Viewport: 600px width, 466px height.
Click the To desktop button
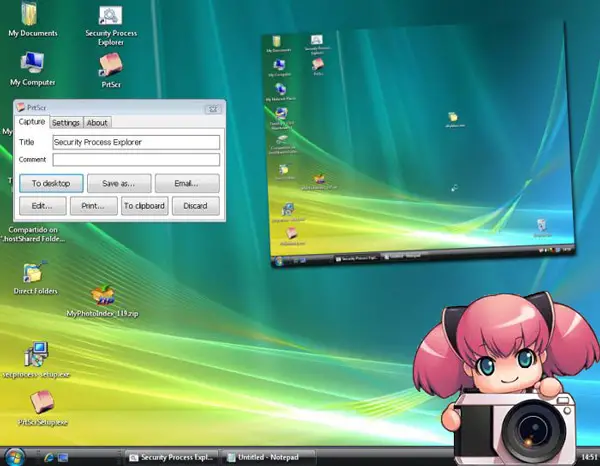51,183
